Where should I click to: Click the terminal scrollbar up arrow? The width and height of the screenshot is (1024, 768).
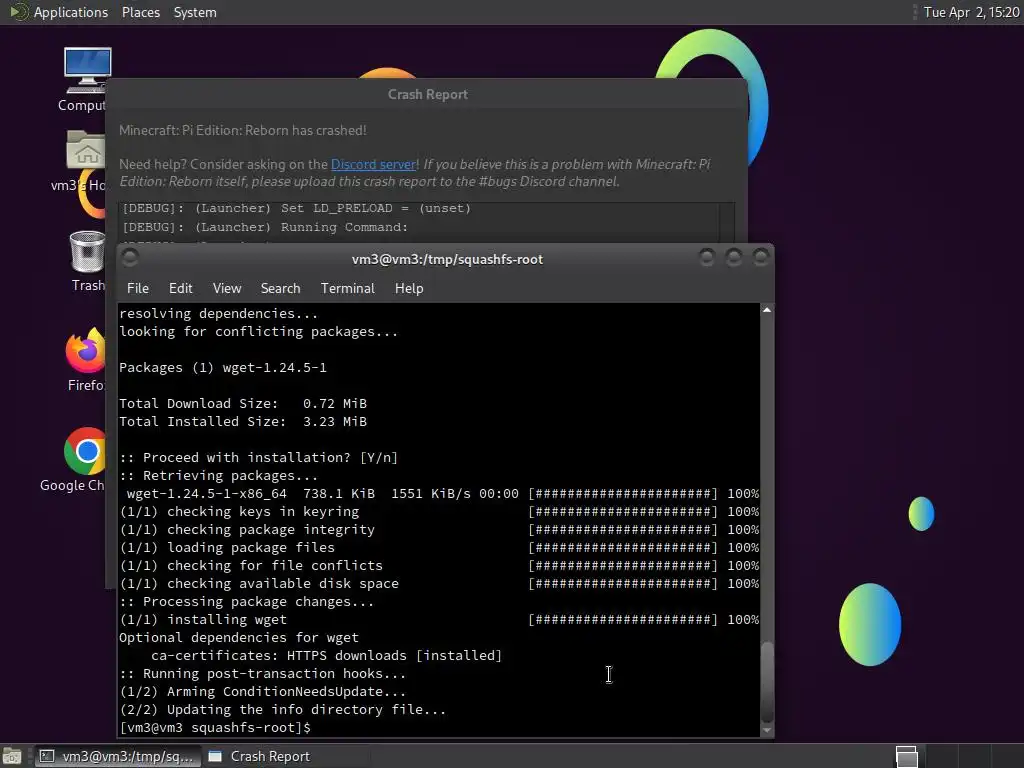(x=767, y=310)
